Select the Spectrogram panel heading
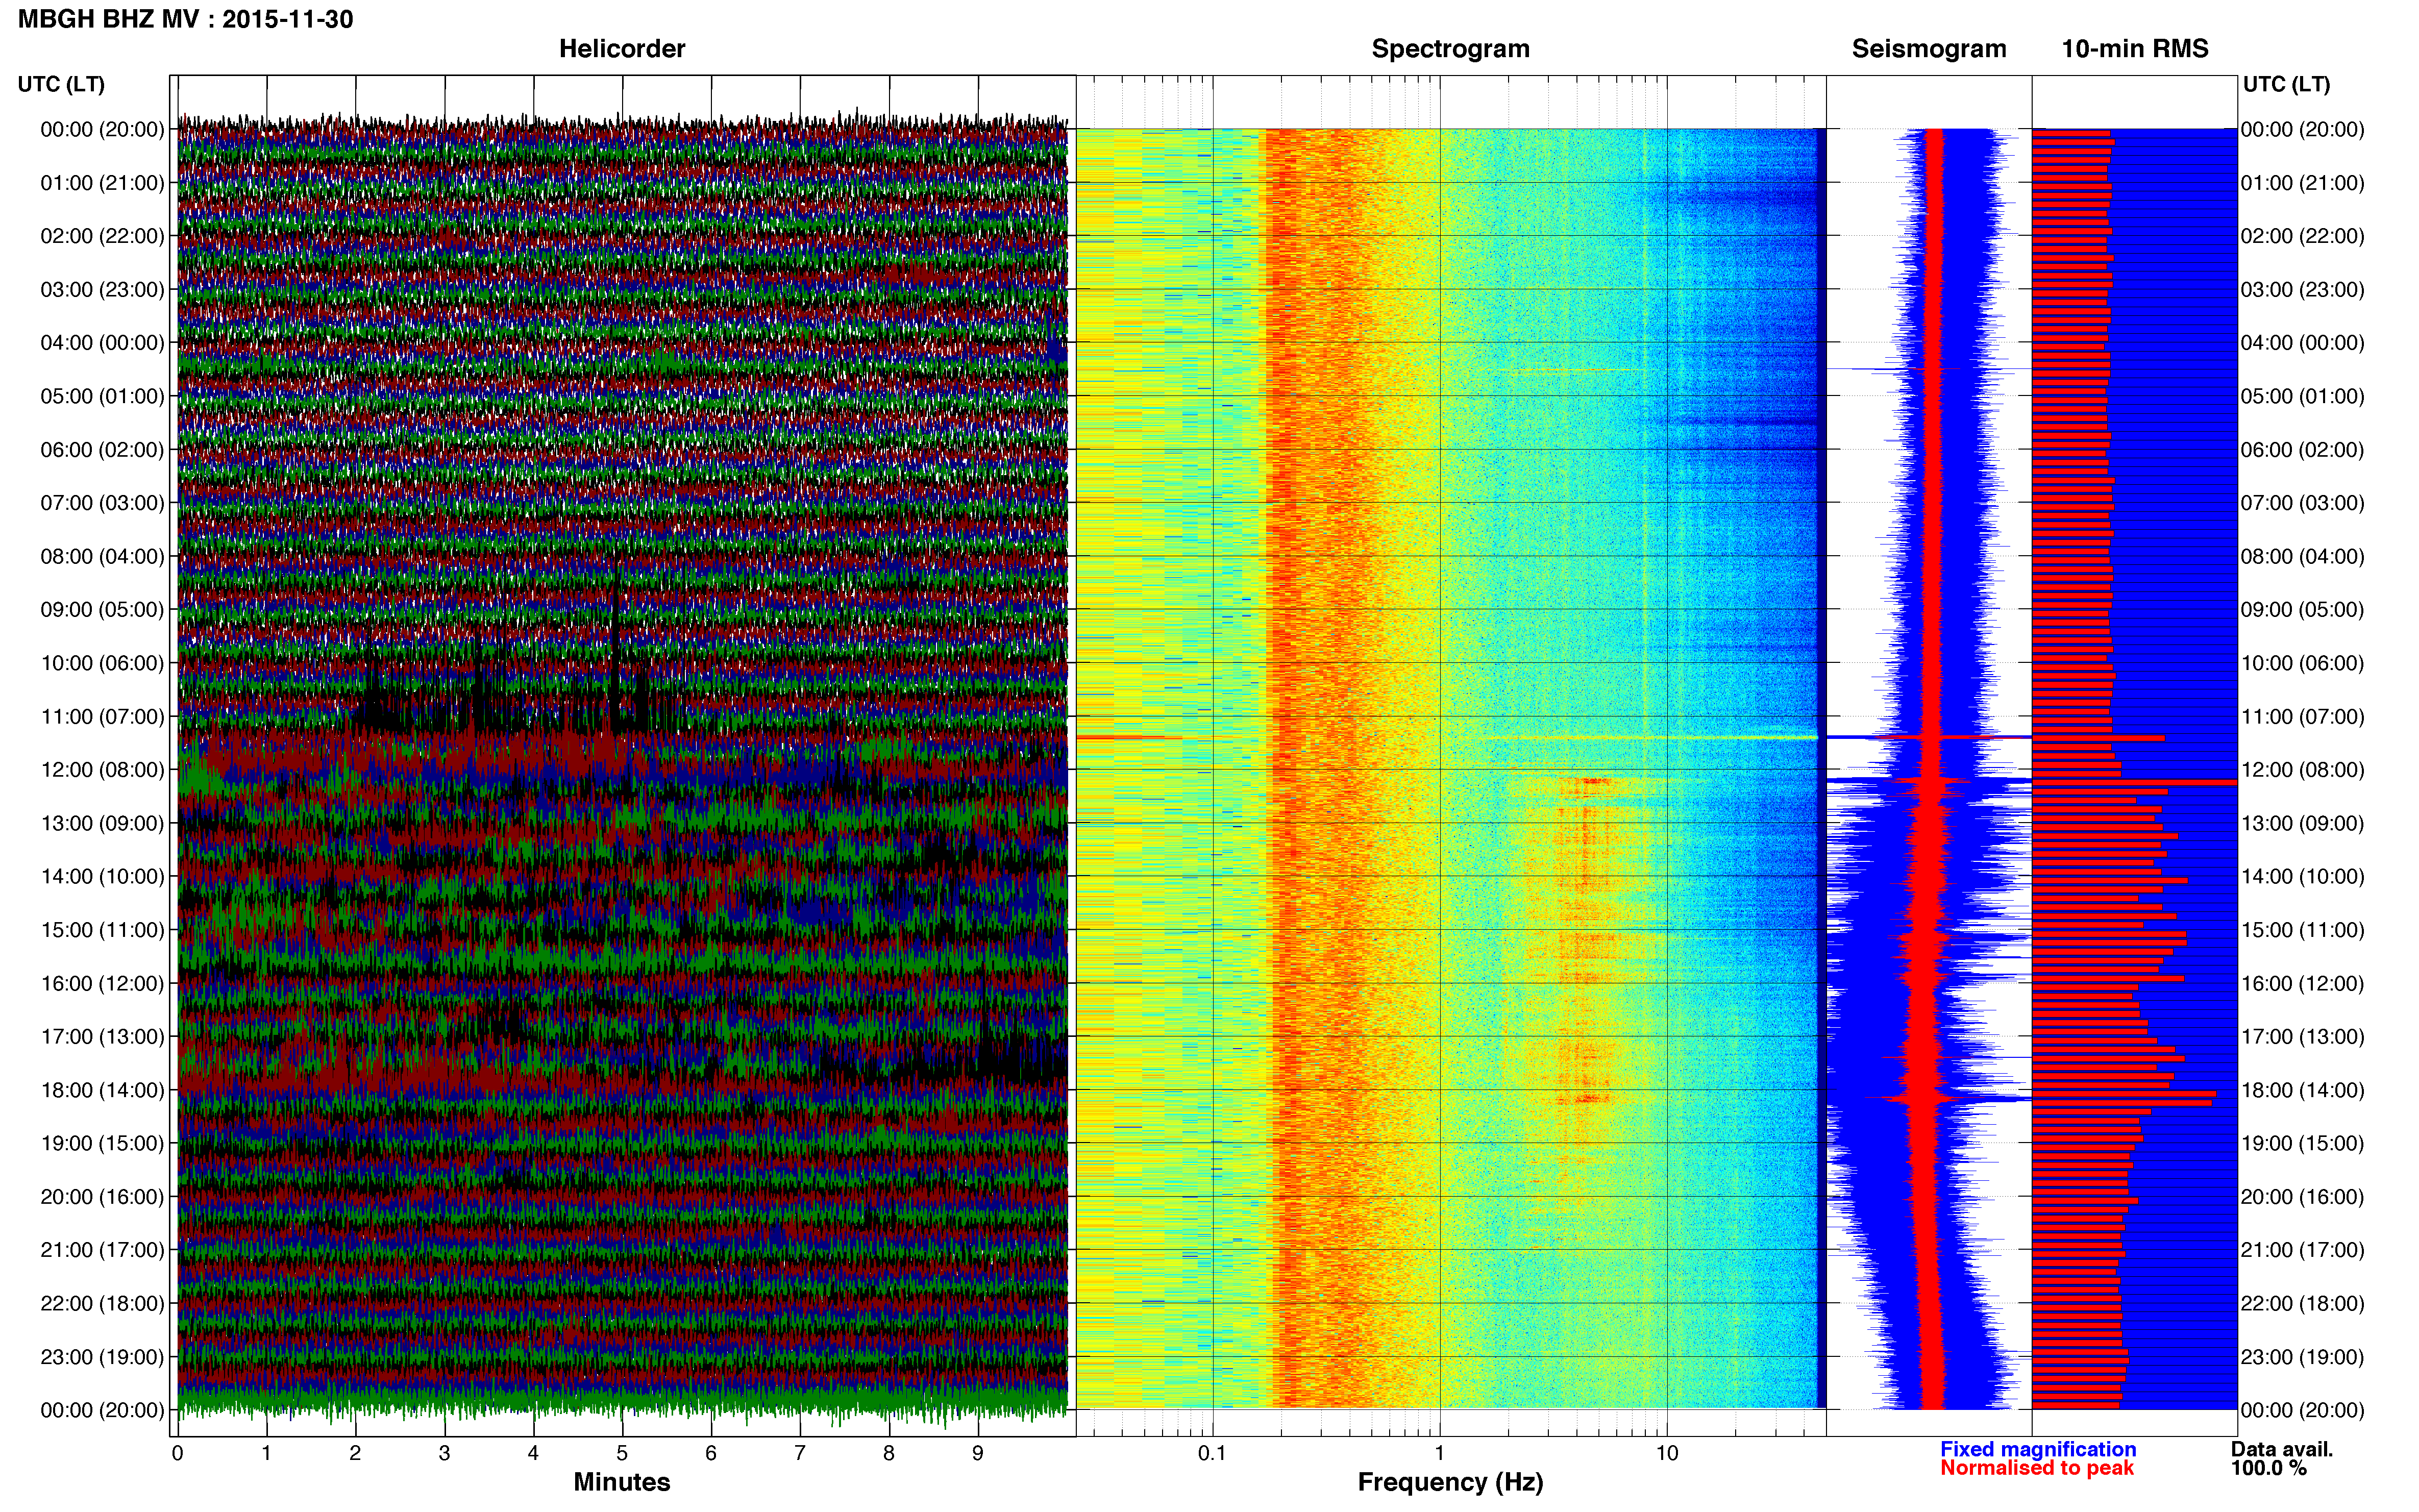Viewport: 2419px width, 1512px height. click(1450, 49)
